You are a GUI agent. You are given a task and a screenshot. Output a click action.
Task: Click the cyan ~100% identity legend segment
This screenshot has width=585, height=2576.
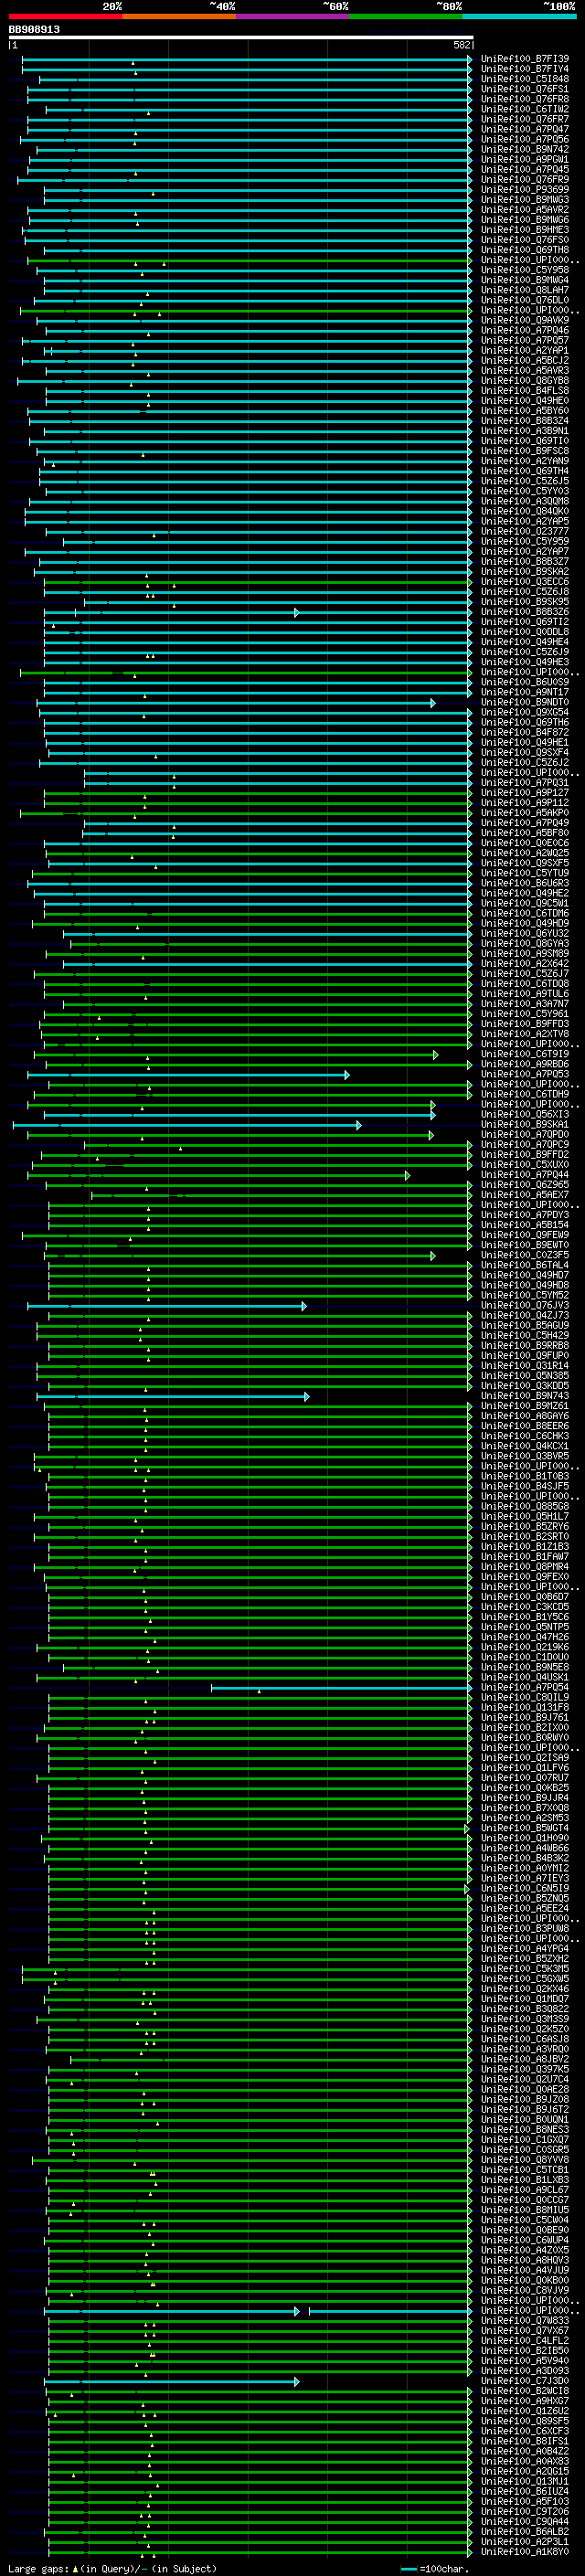[x=519, y=16]
